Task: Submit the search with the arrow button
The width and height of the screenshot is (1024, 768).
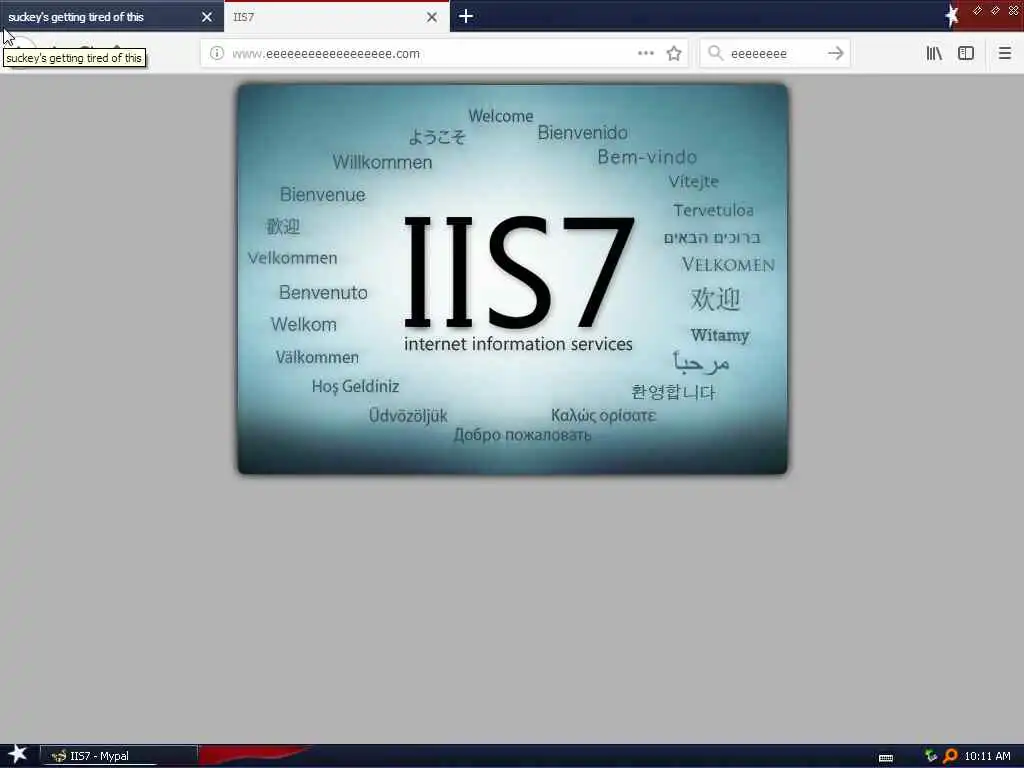Action: click(x=835, y=54)
